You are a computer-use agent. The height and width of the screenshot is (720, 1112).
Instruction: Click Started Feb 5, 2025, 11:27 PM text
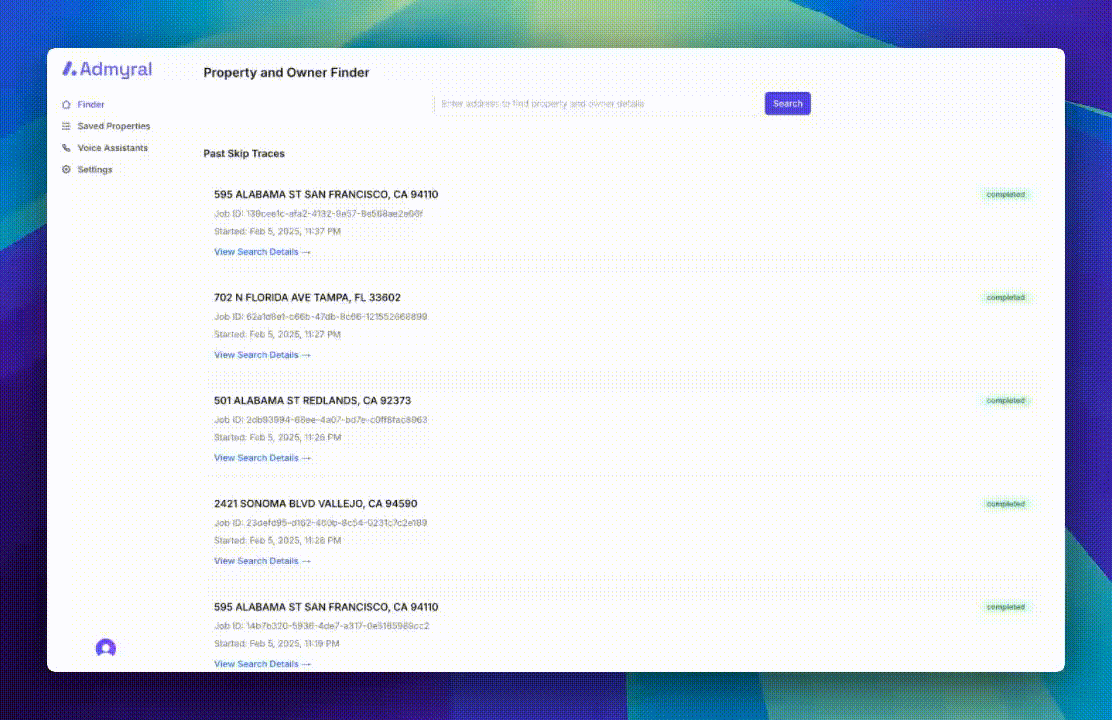click(277, 334)
